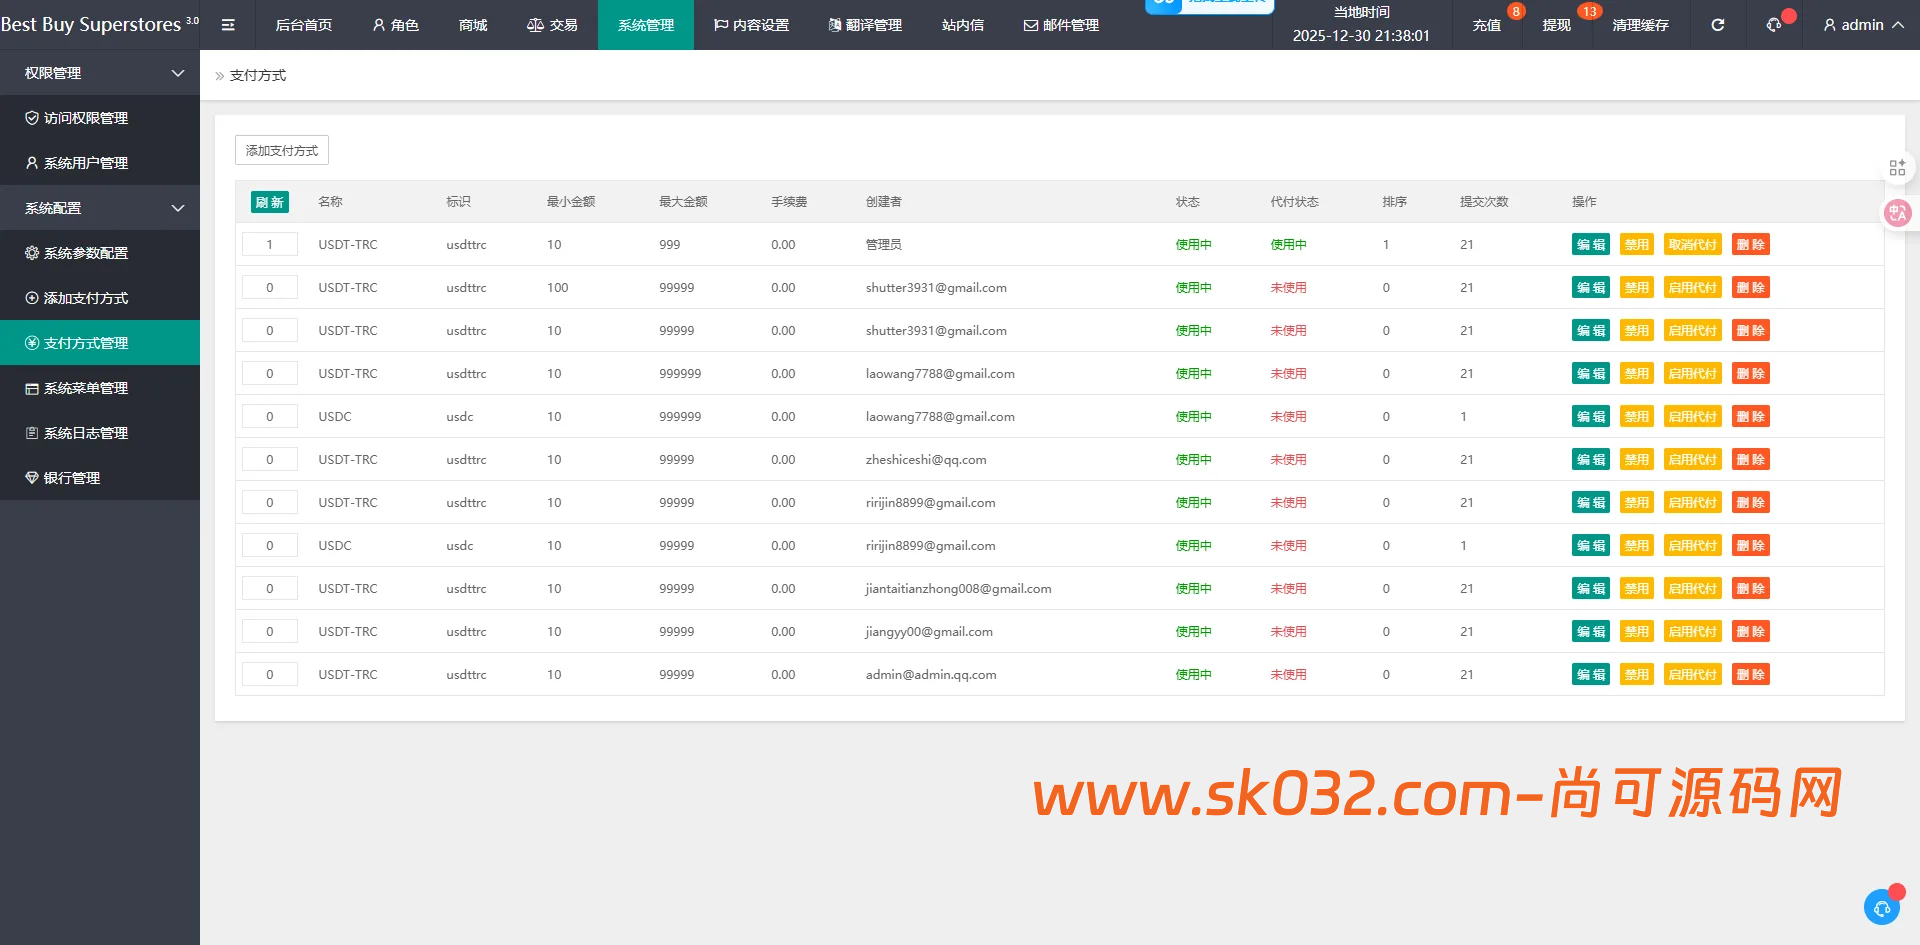Open the admin user dropdown
Screen dimensions: 1920x945
[x=1862, y=25]
